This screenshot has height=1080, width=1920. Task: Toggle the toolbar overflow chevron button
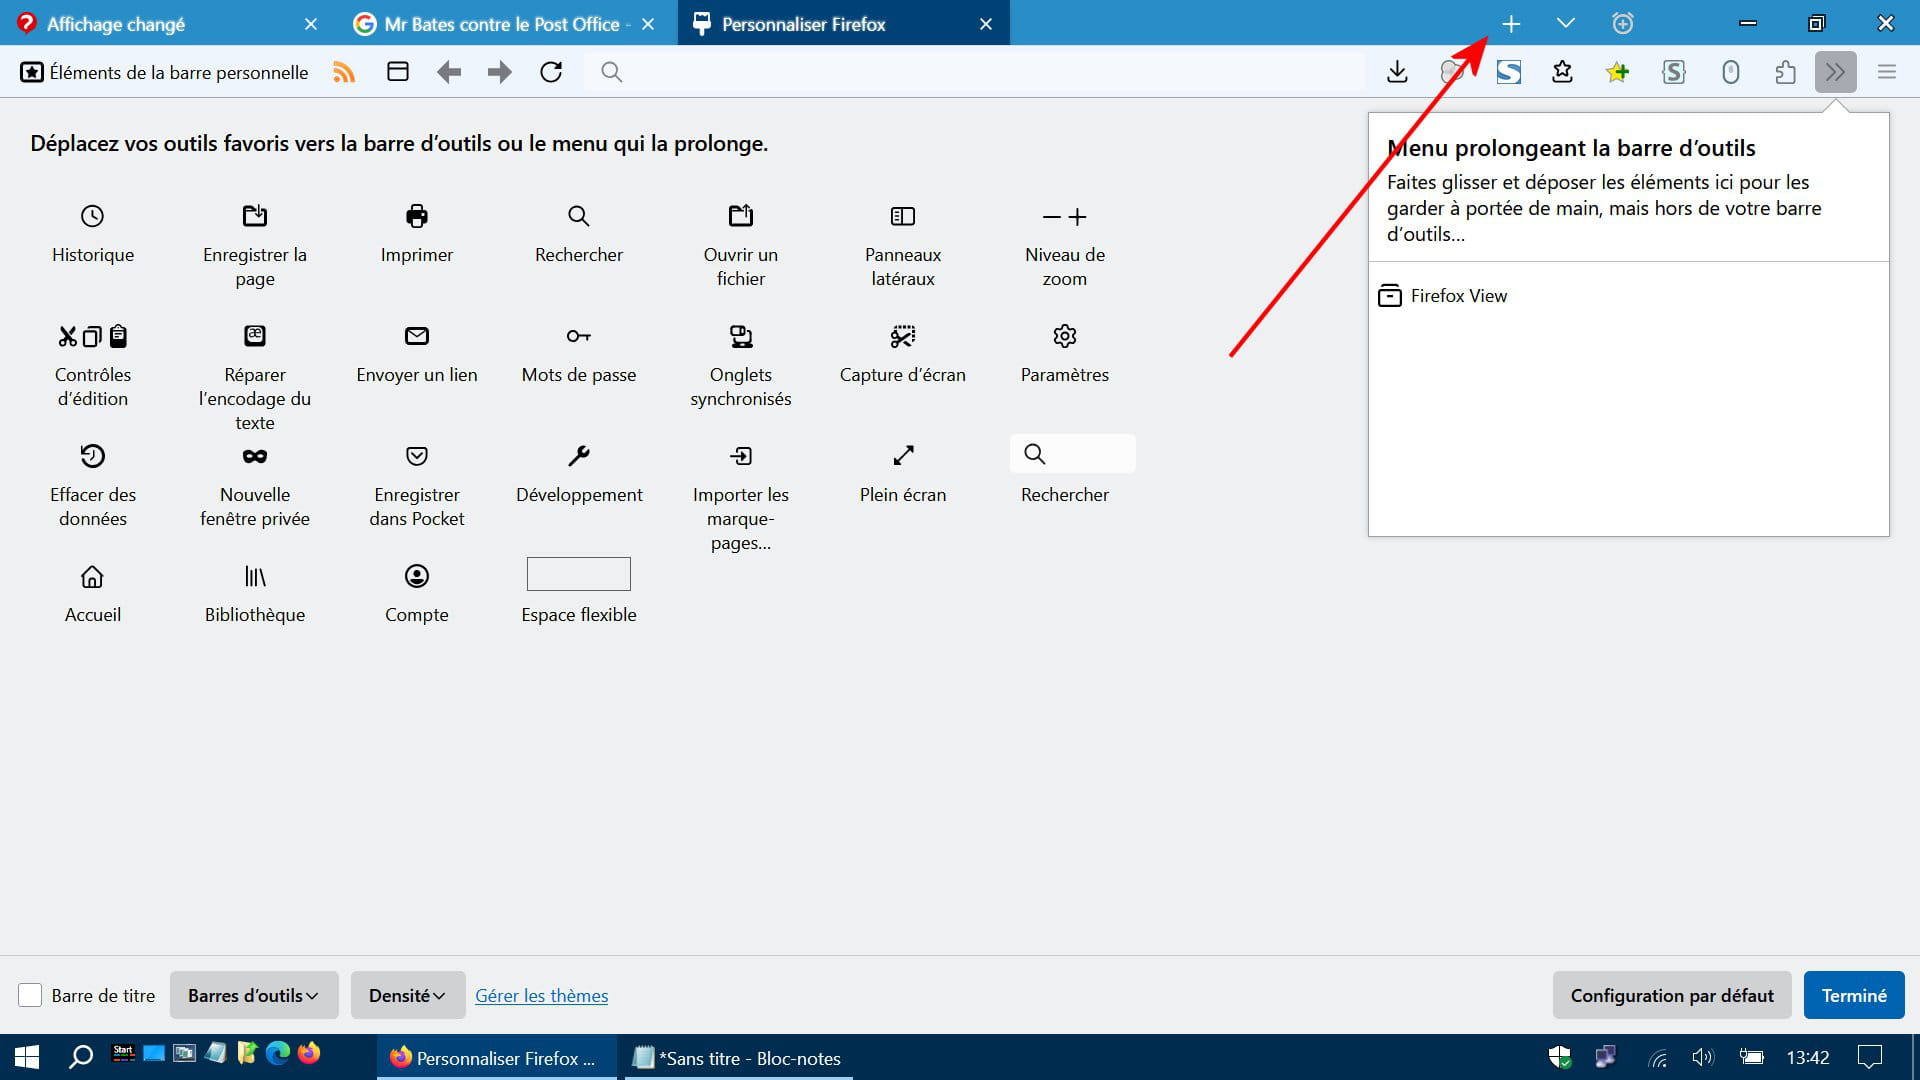coord(1835,72)
